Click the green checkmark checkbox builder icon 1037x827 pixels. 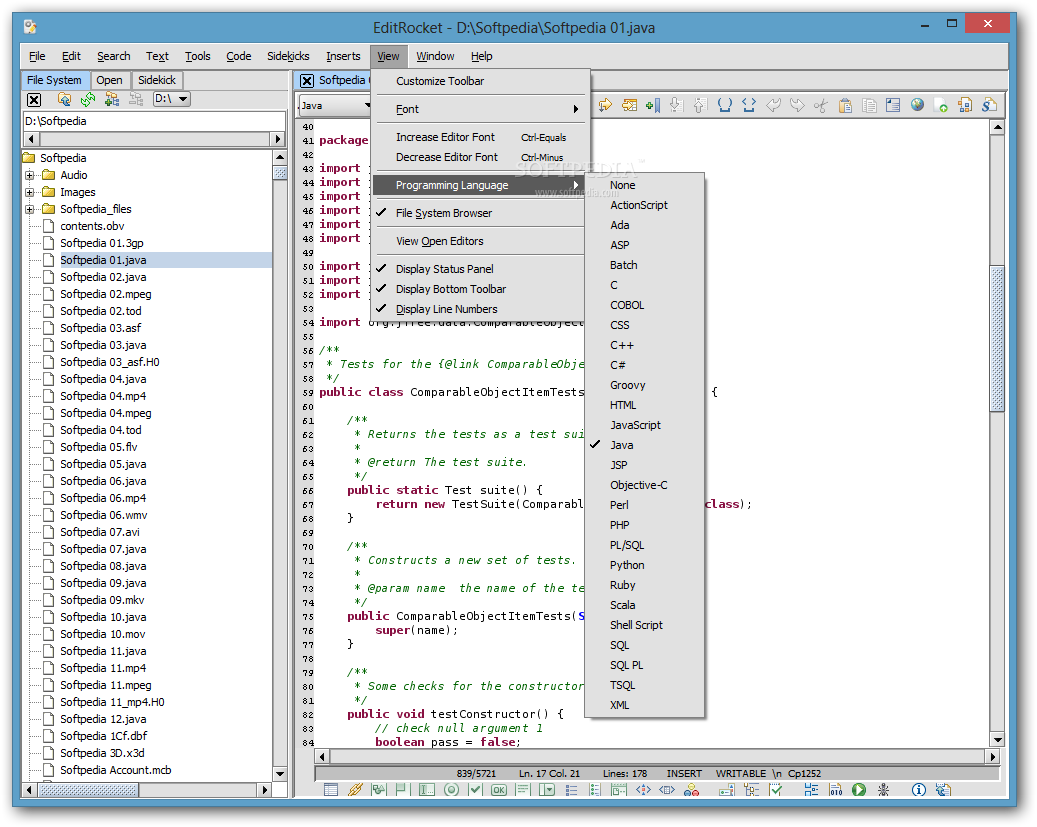point(475,789)
